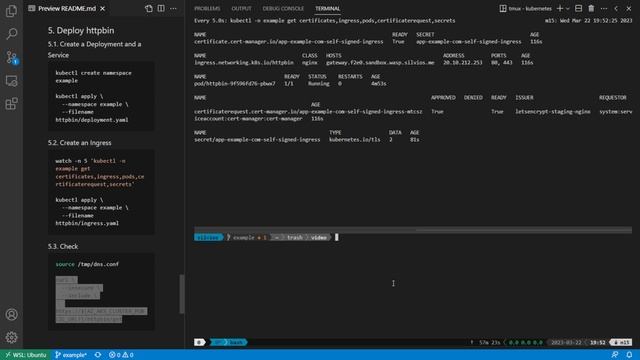Switch to the DEBUG CONSOLE panel tab

tap(283, 9)
